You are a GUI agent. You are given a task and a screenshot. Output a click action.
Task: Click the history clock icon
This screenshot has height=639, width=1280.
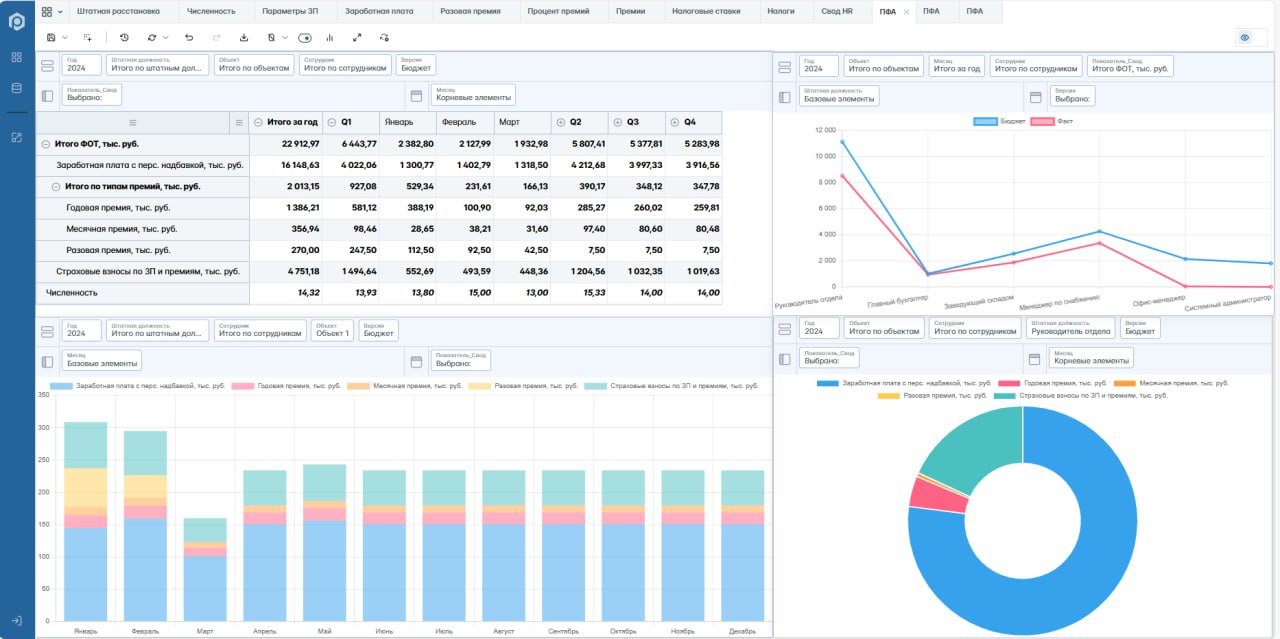124,37
